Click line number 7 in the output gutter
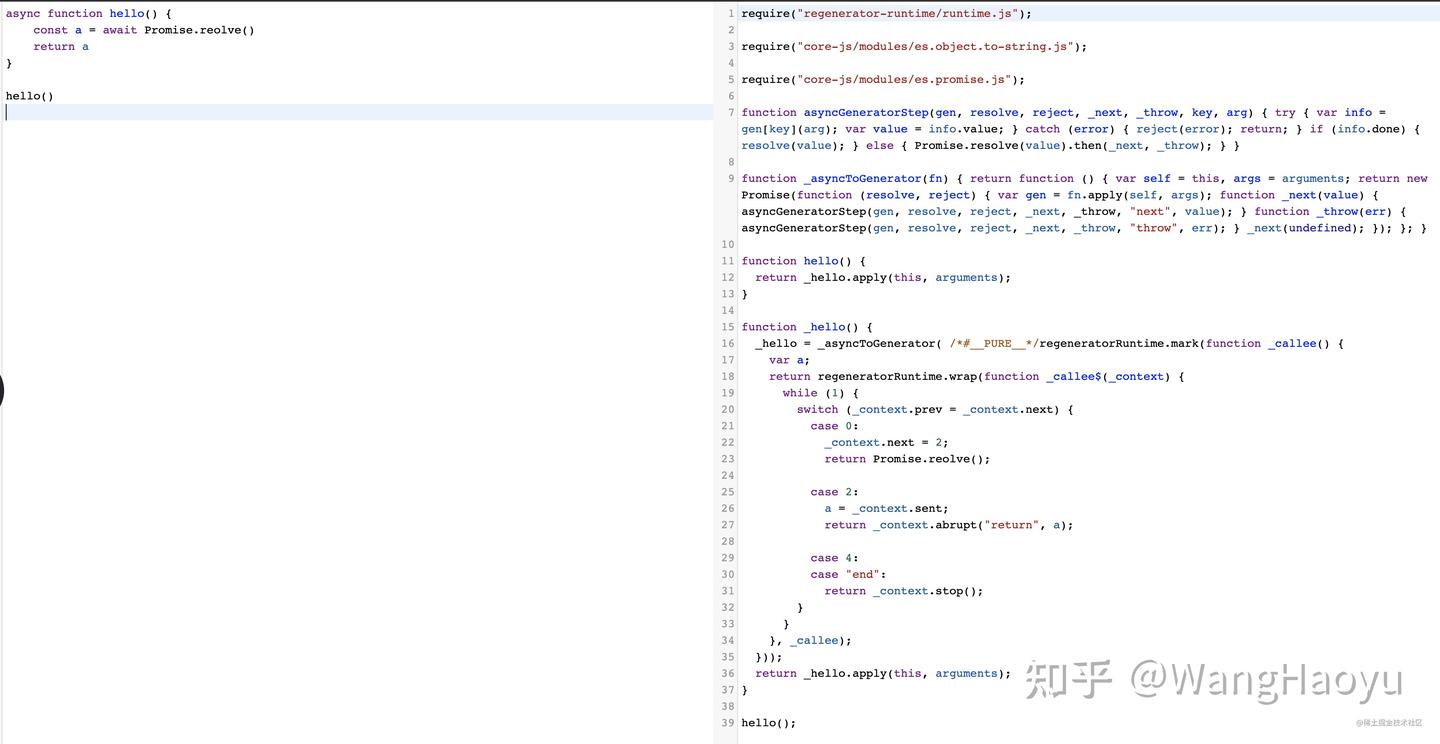The image size is (1440, 744). [x=731, y=113]
